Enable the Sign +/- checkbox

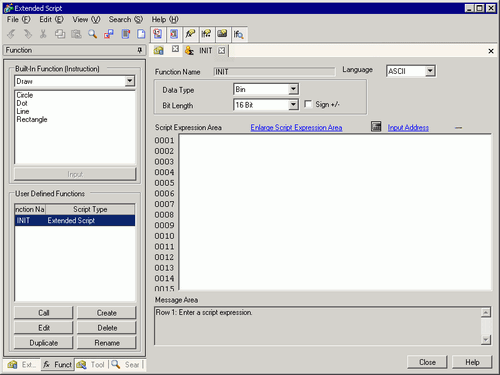[308, 104]
